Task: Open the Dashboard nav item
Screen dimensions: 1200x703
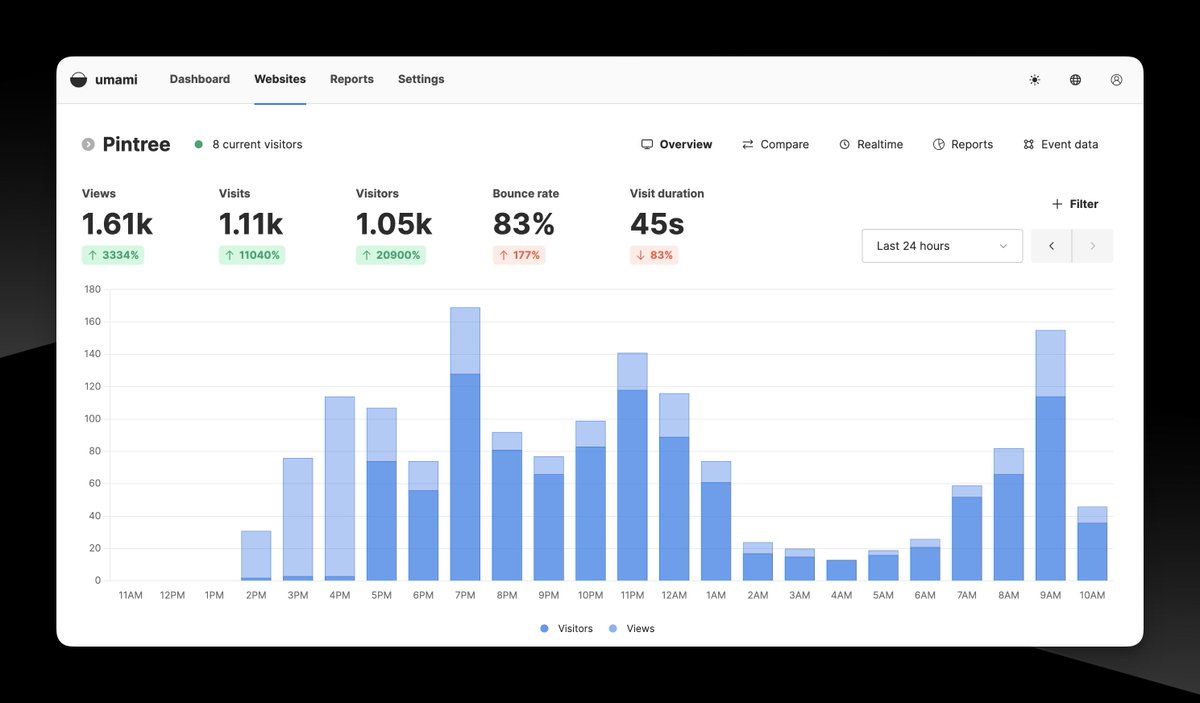Action: coord(200,80)
